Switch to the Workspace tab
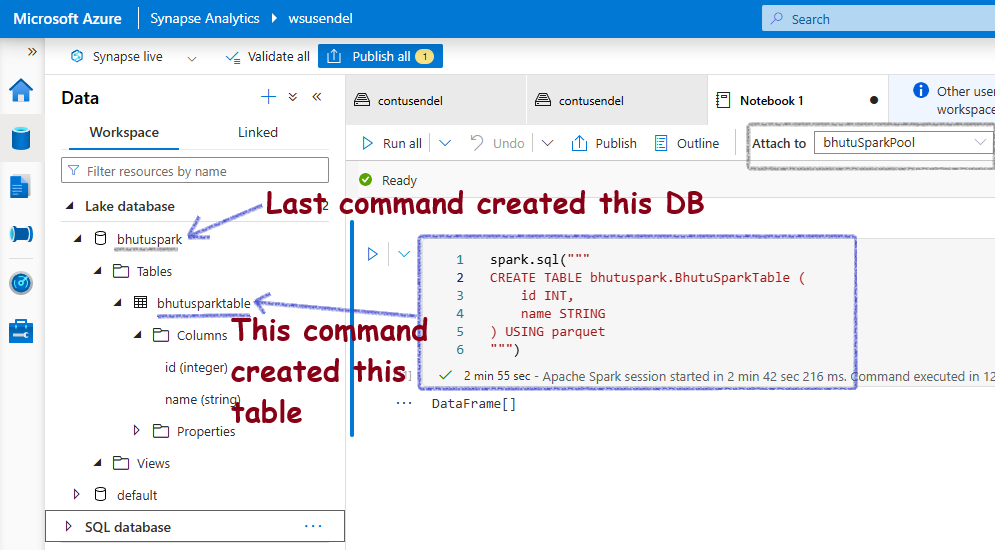 pos(124,132)
